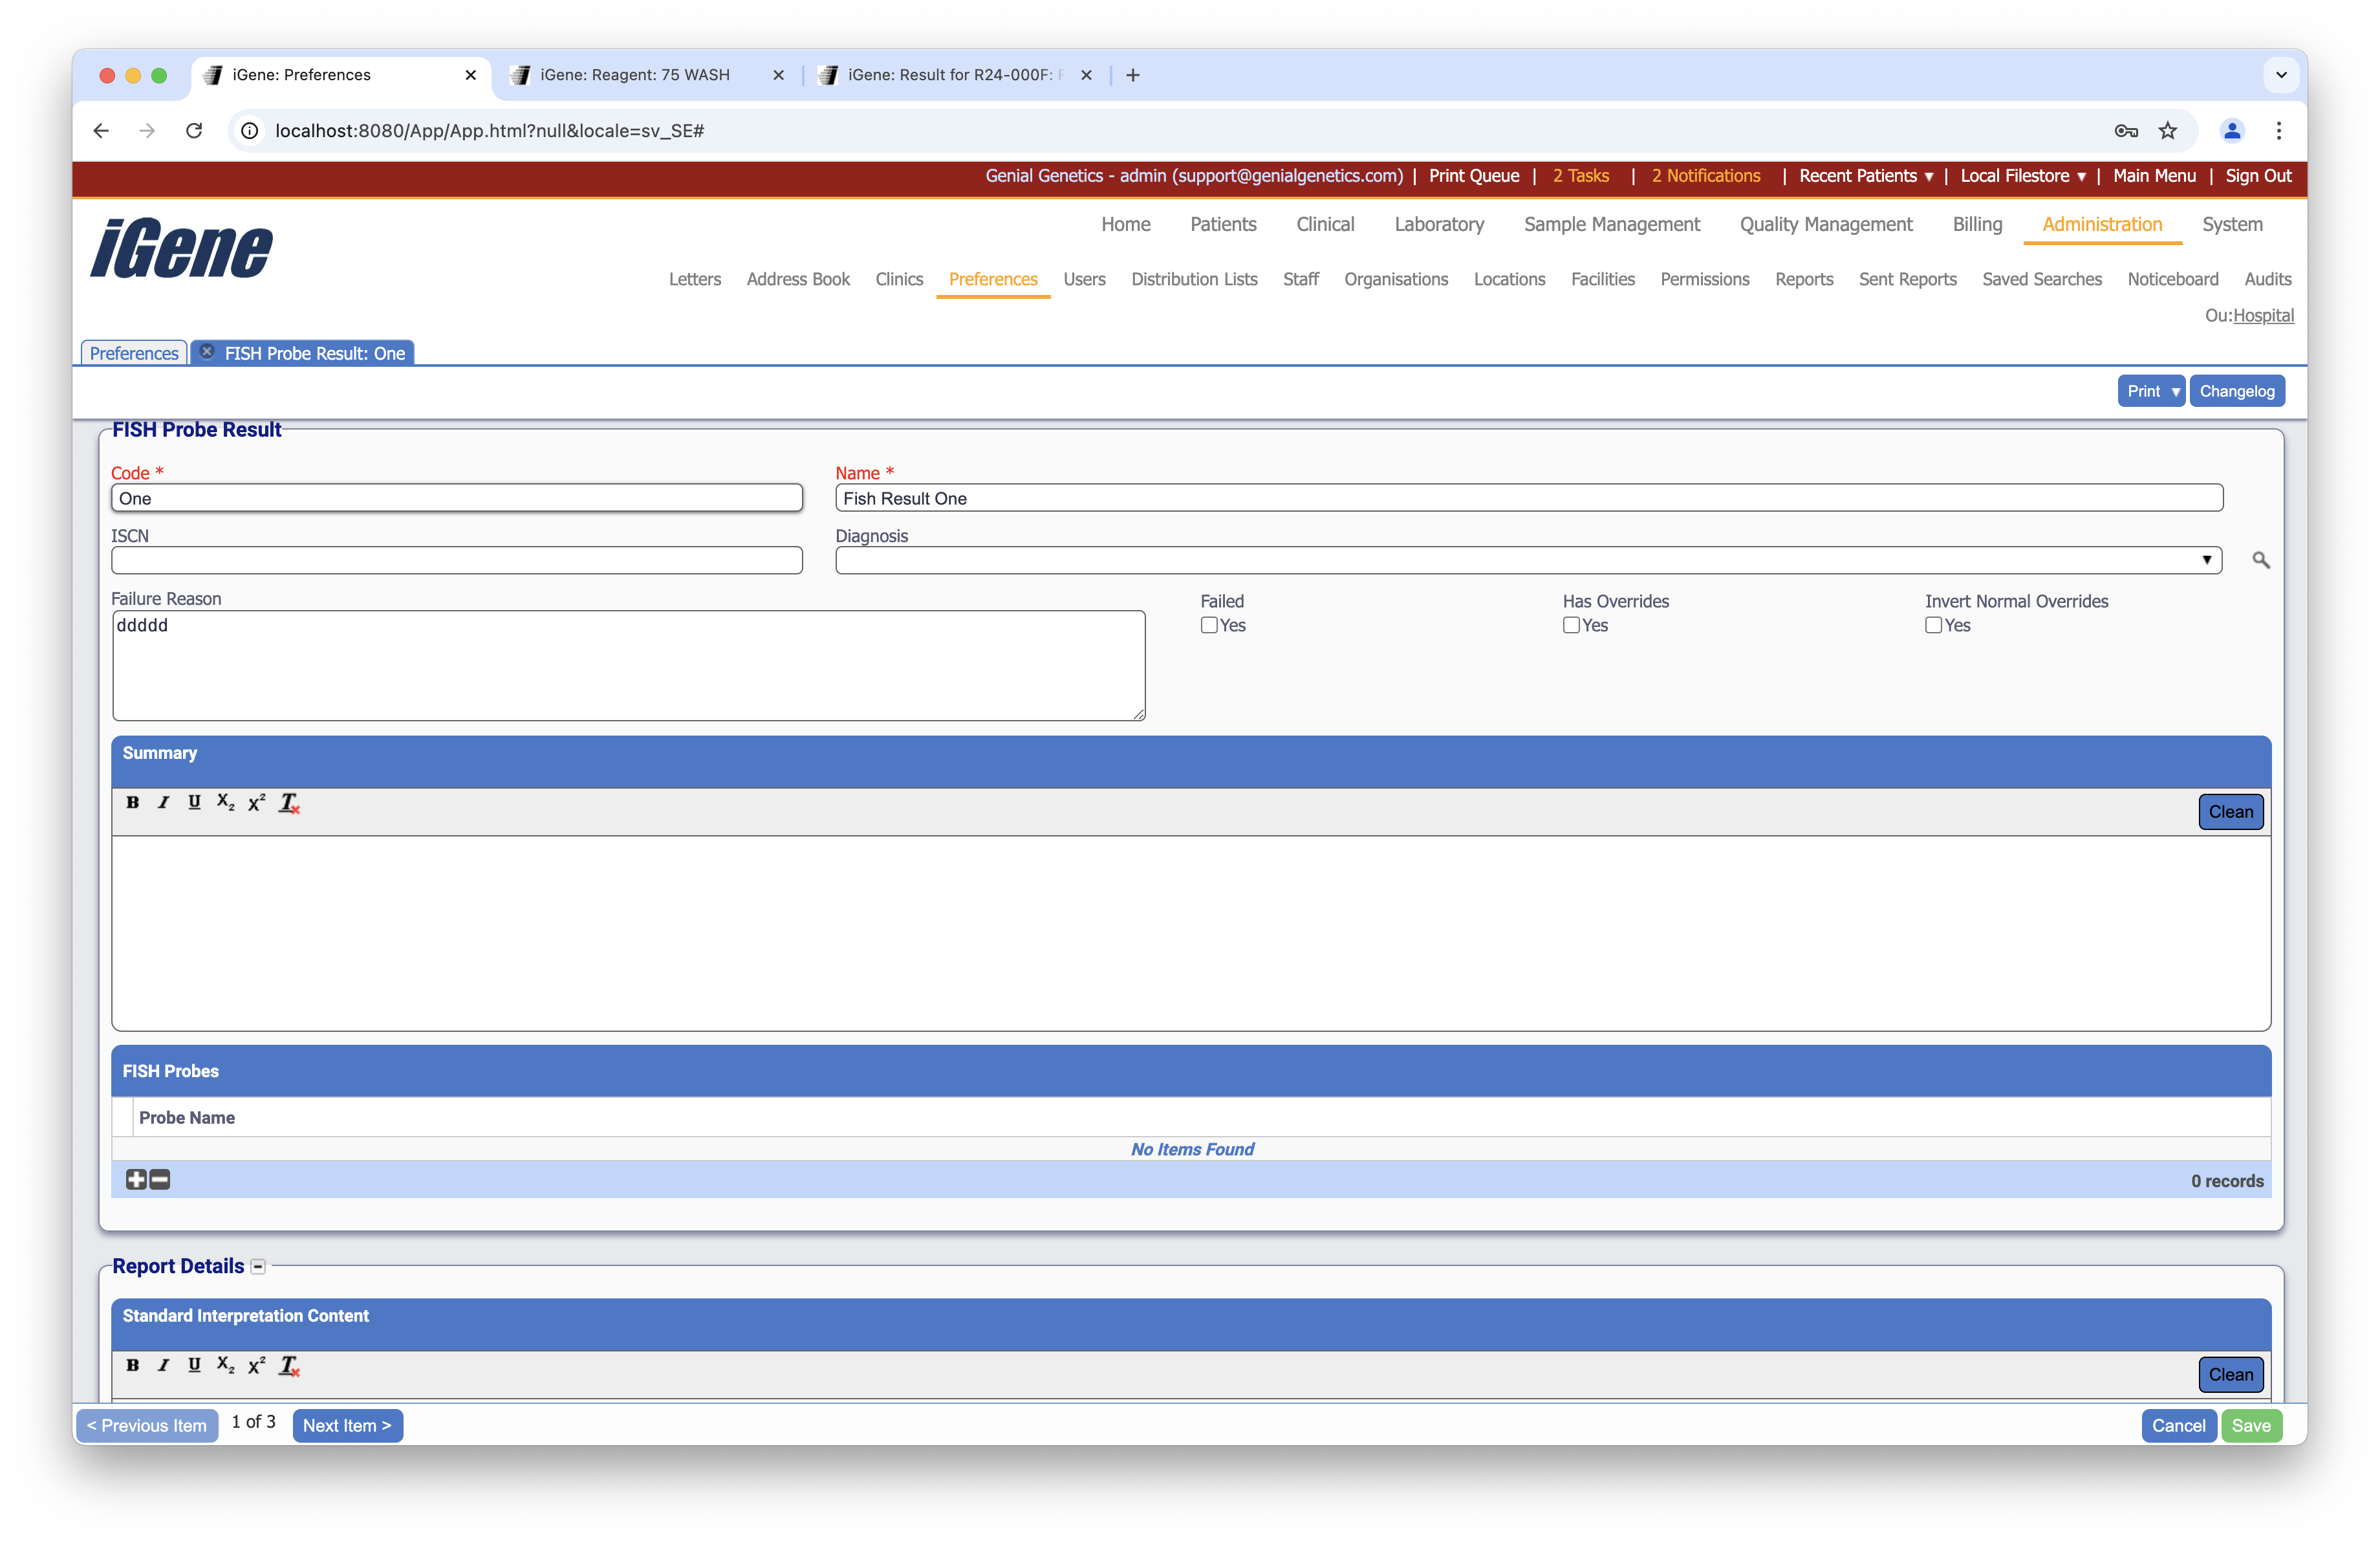2380x1541 pixels.
Task: Click superscript in Standard Interpretation toolbar
Action: (257, 1365)
